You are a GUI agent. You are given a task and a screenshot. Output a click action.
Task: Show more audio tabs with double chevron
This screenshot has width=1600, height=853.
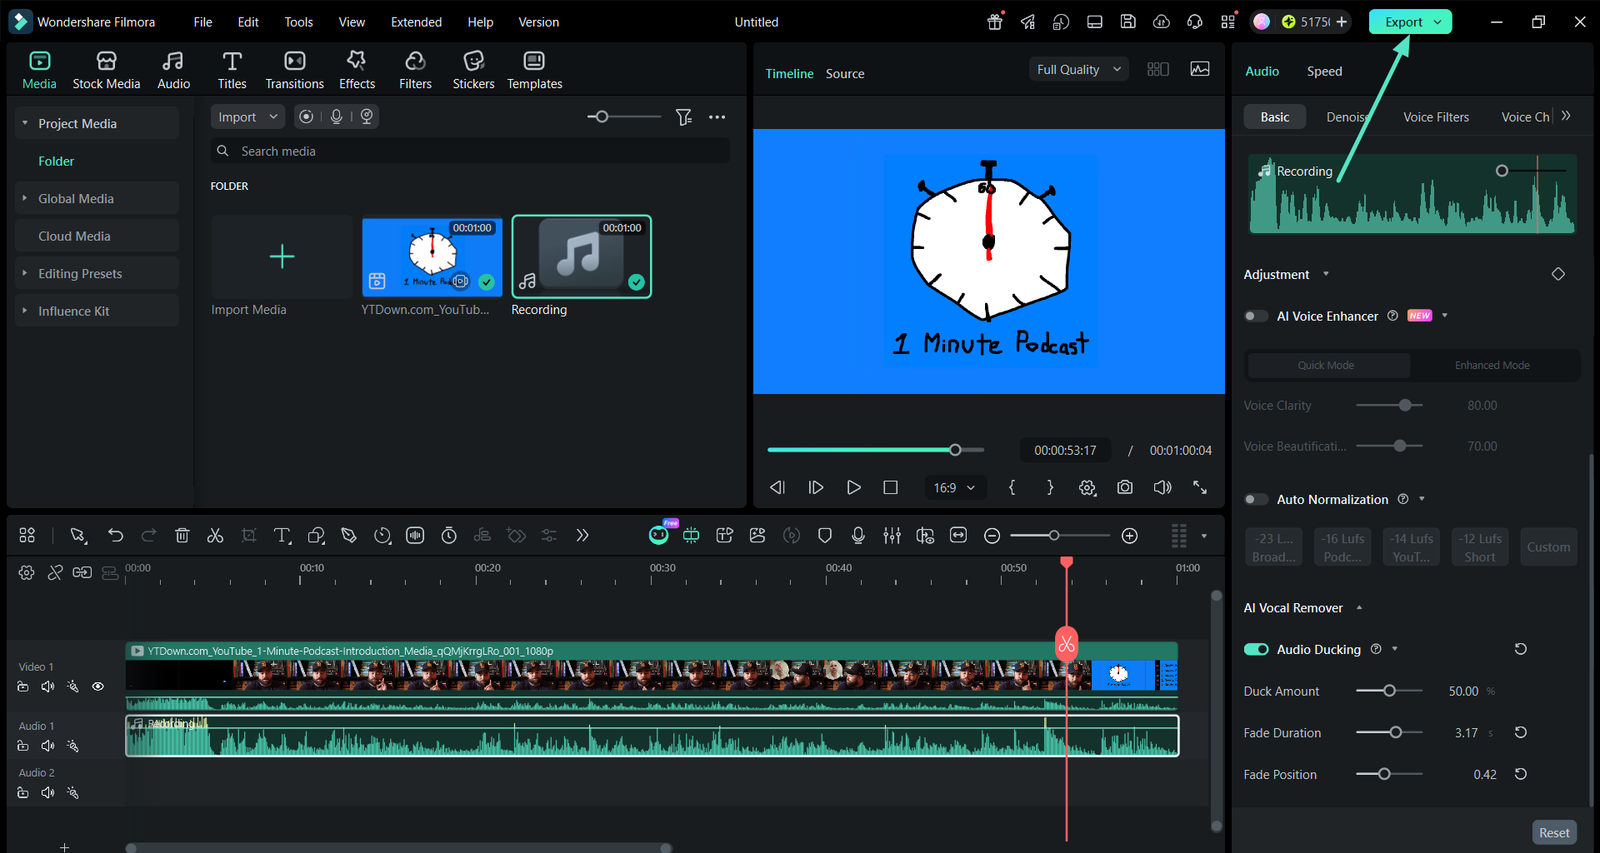[x=1566, y=116]
